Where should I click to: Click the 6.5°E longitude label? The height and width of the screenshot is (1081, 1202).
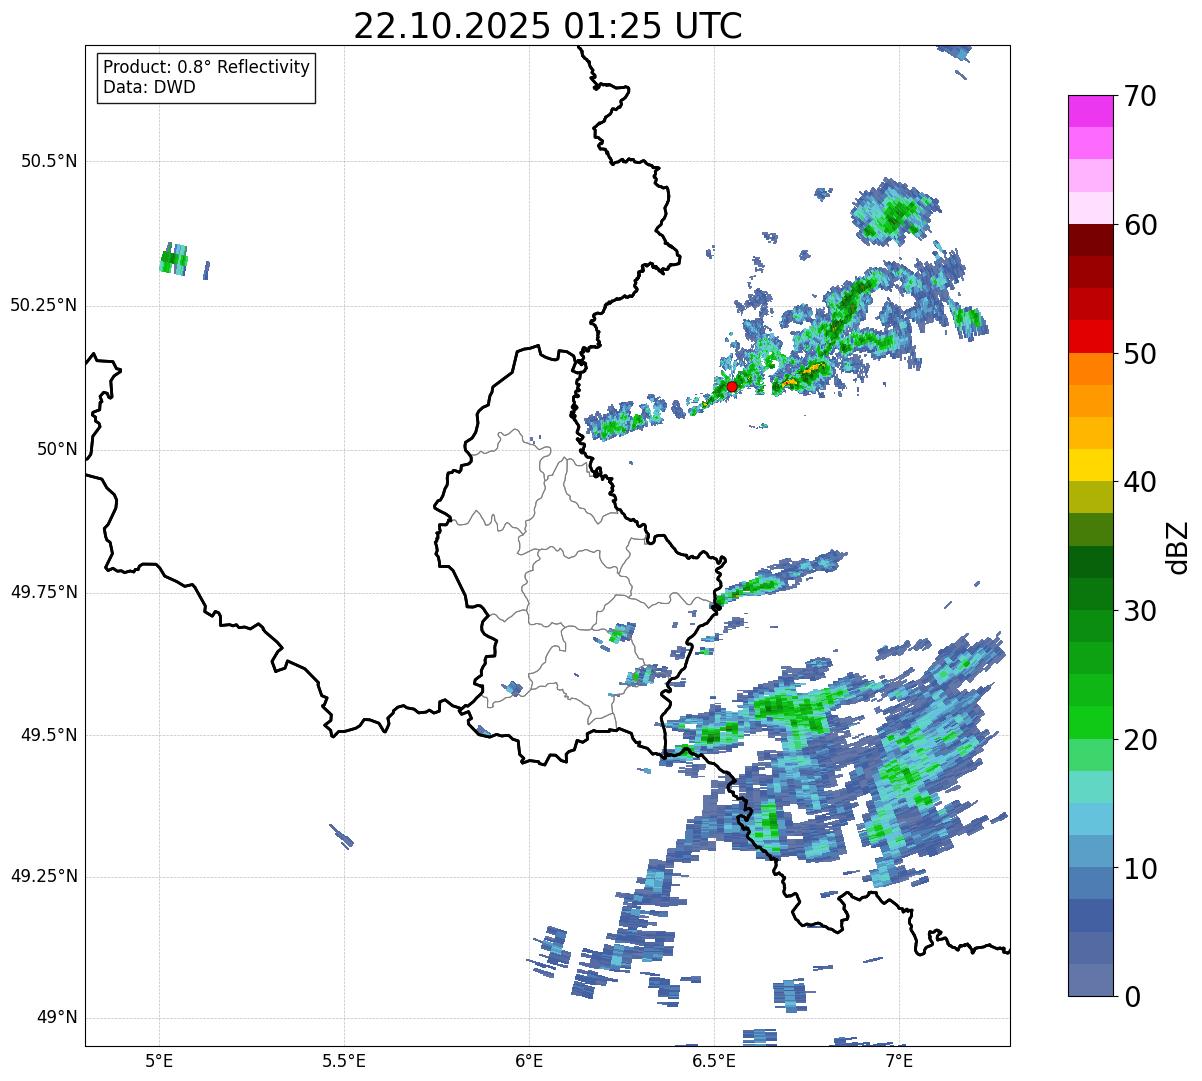tap(714, 1061)
